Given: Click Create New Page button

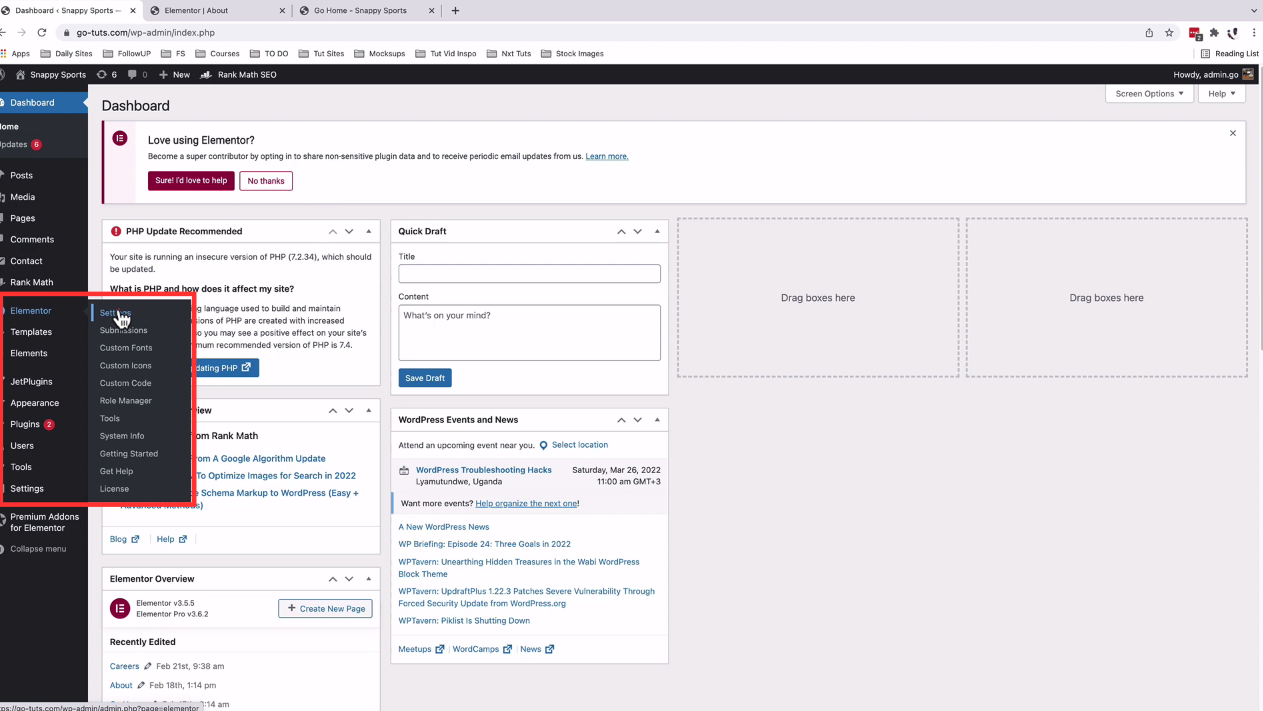Looking at the screenshot, I should point(325,608).
